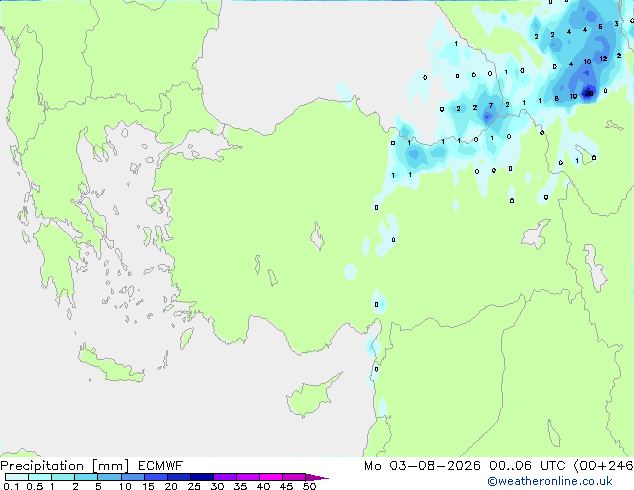634x490 pixels.
Task: Choose the 45–50 mm magenta legend swatch
Action: [x=294, y=477]
